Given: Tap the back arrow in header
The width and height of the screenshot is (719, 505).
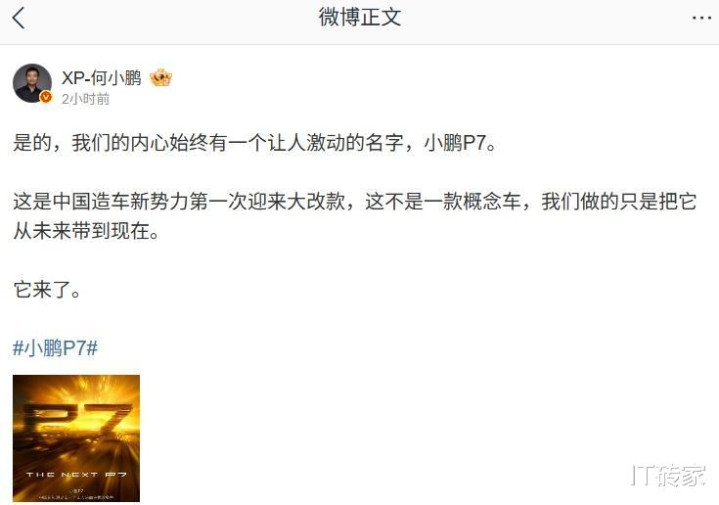Looking at the screenshot, I should pos(19,18).
